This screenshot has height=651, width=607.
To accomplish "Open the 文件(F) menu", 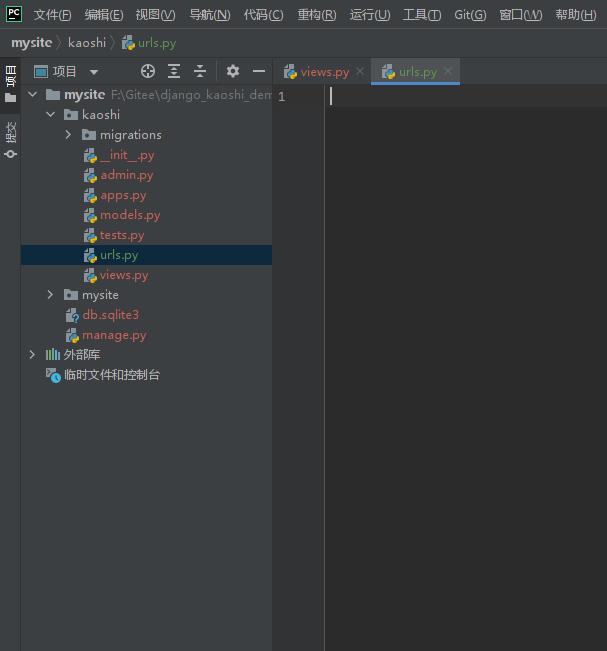I will pyautogui.click(x=52, y=15).
